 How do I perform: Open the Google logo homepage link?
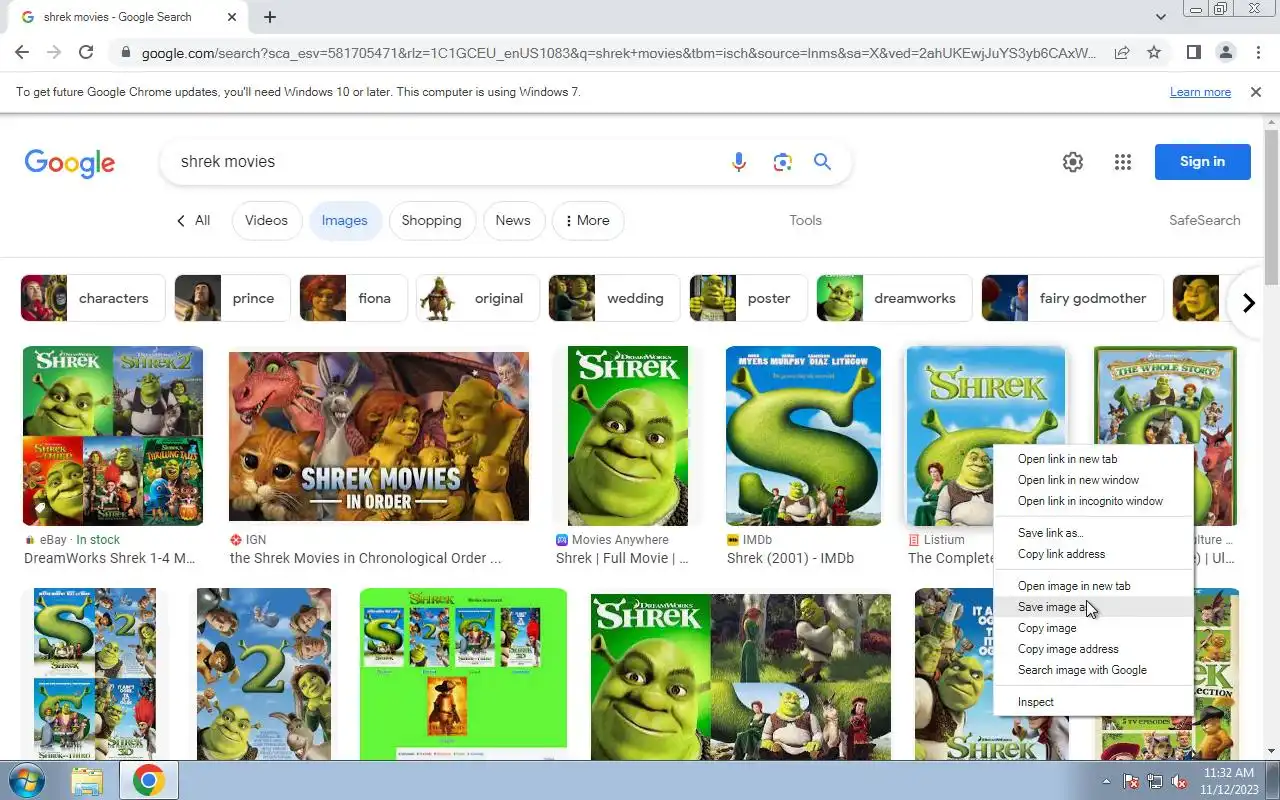tap(70, 163)
